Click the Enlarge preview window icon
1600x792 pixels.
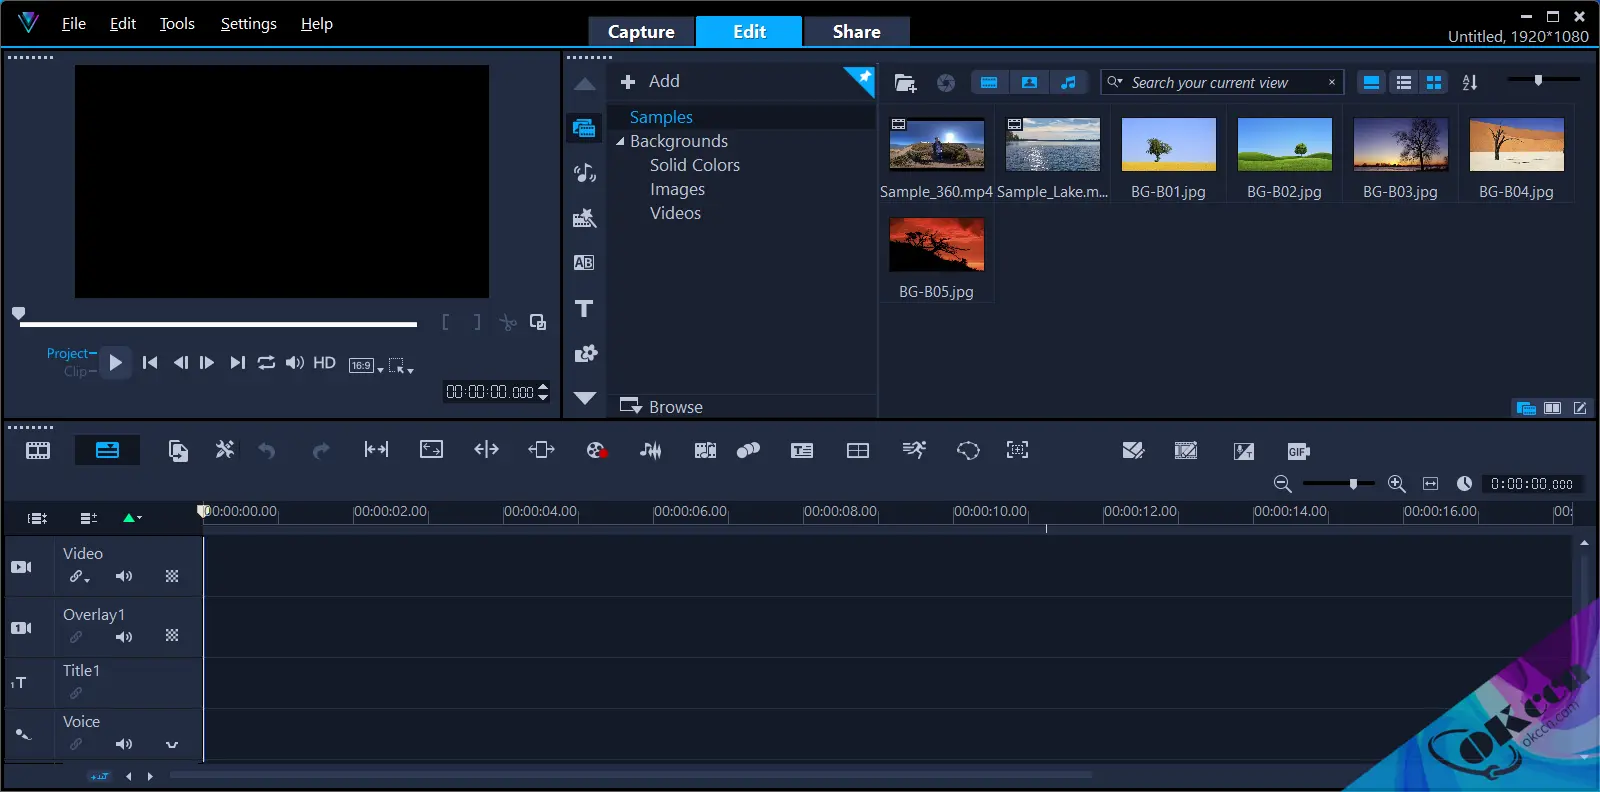click(538, 322)
